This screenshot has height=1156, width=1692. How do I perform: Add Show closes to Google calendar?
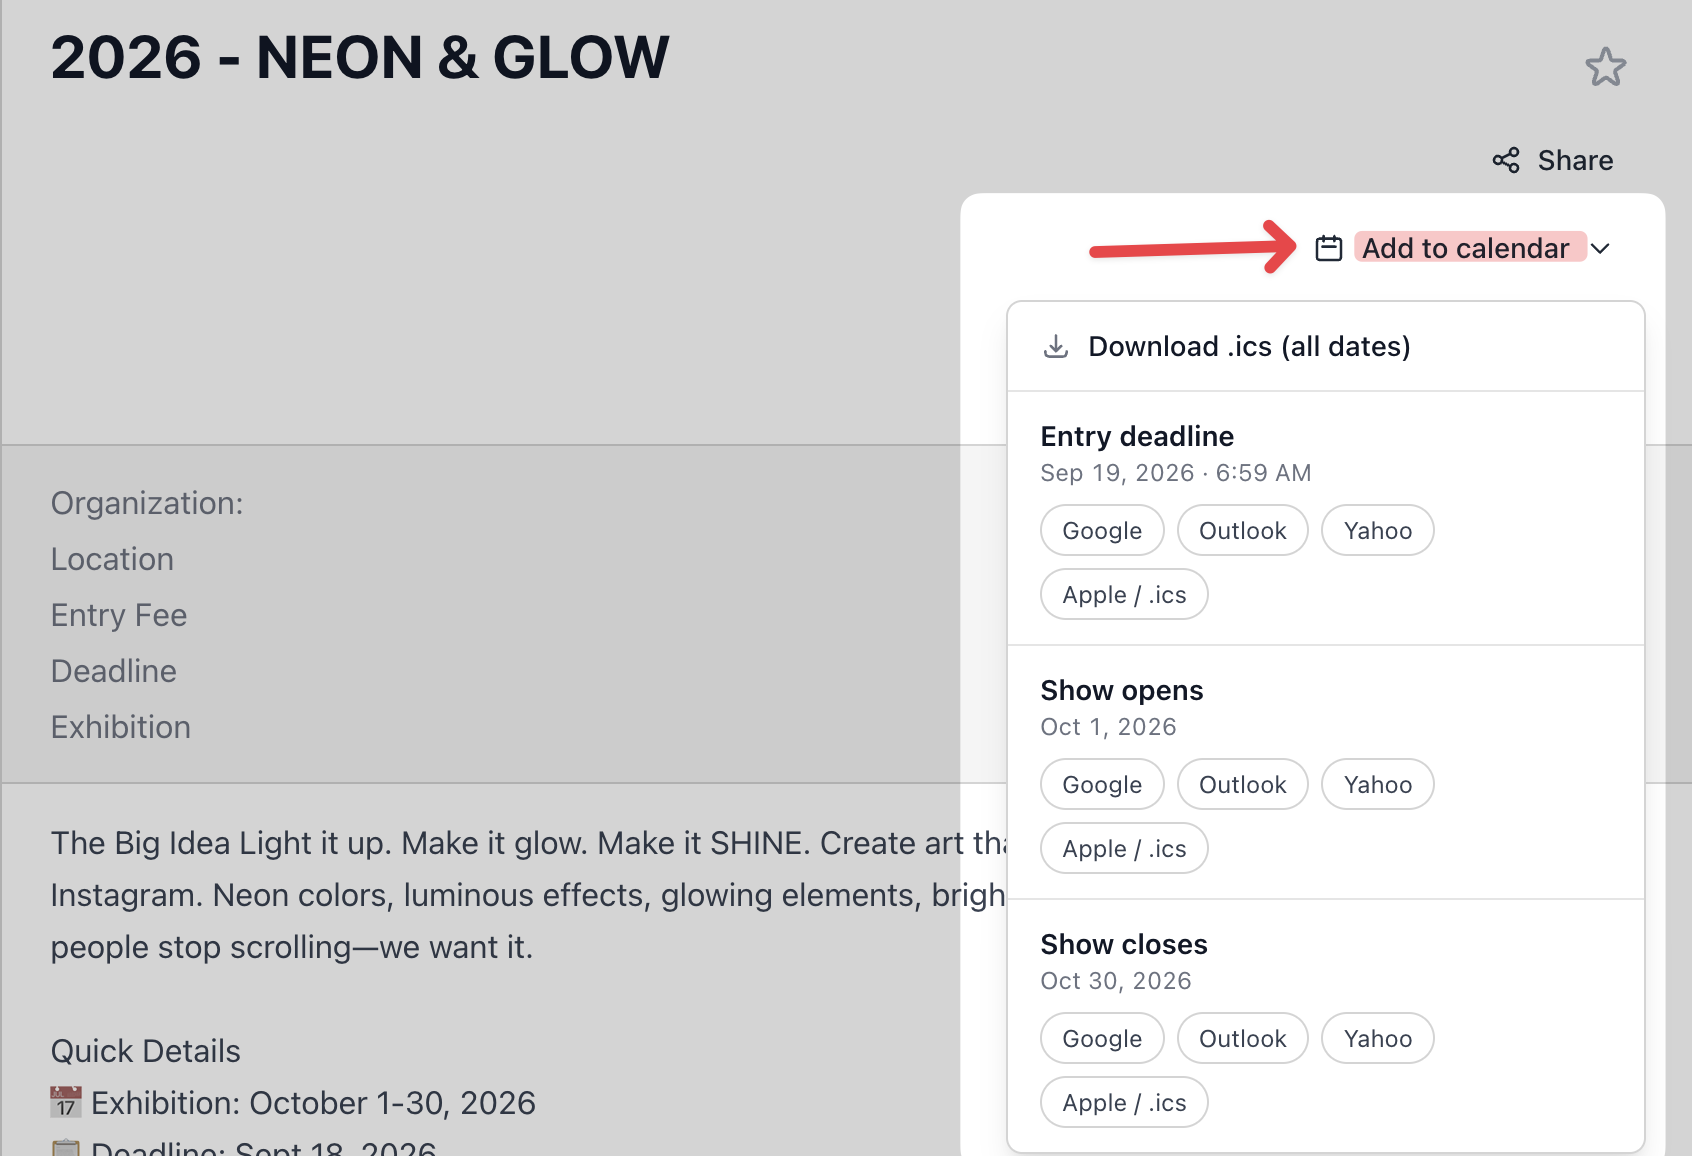point(1102,1038)
